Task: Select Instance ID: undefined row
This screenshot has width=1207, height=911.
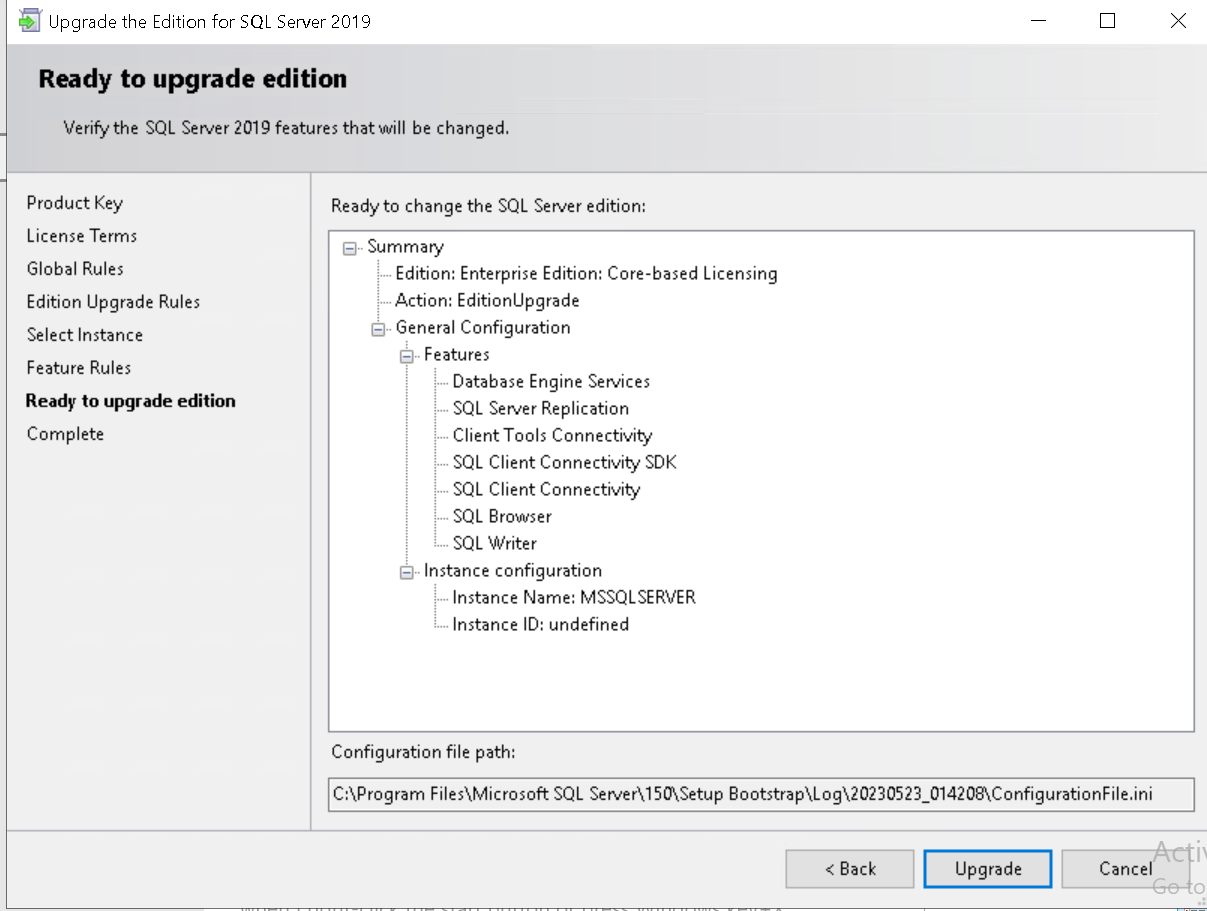Action: [541, 625]
